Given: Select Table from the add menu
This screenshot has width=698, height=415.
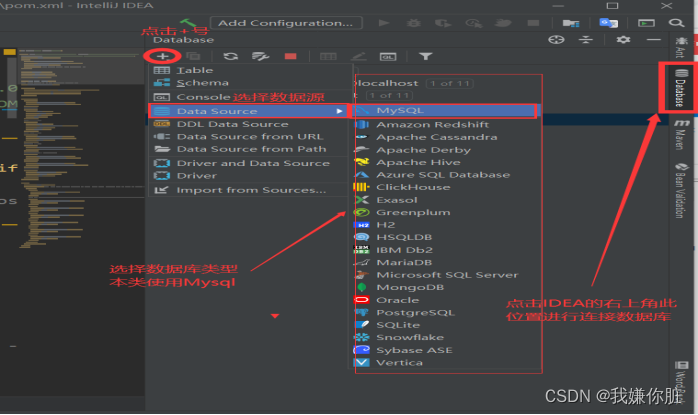Looking at the screenshot, I should click(x=249, y=70).
